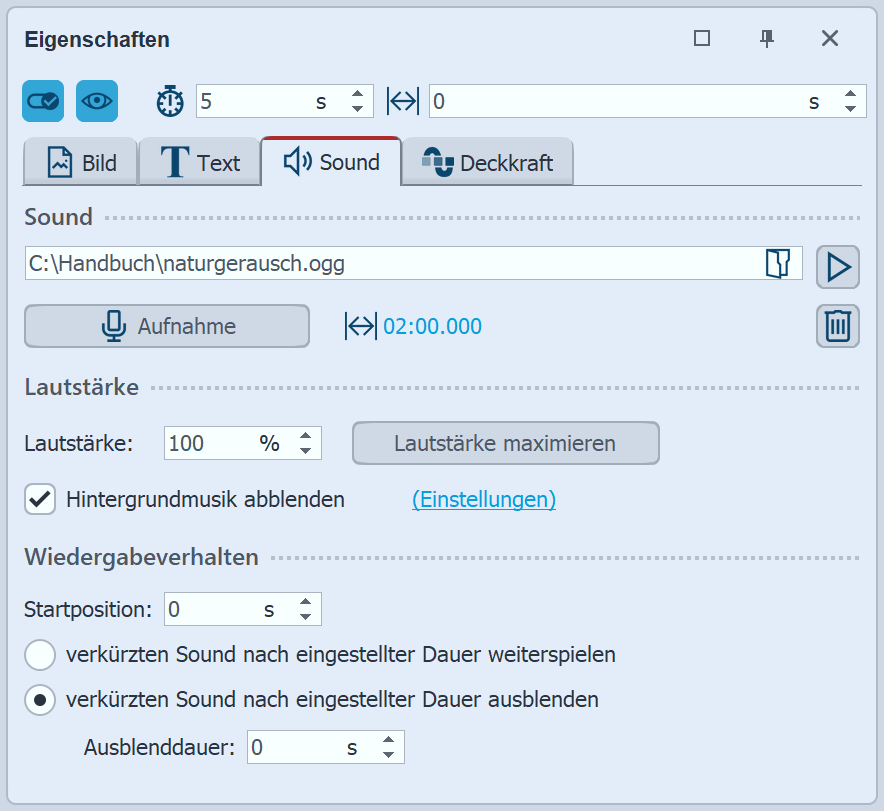Image resolution: width=884 pixels, height=811 pixels.
Task: Click the blue checkmark icon top left
Action: pyautogui.click(x=42, y=101)
